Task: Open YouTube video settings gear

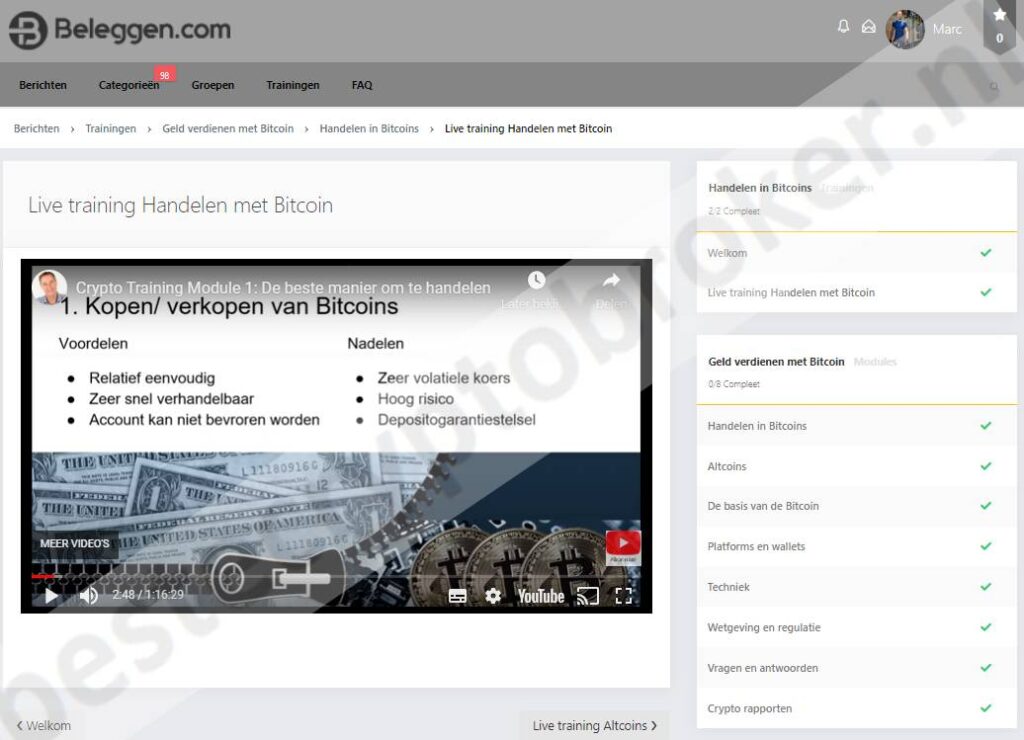Action: [x=493, y=596]
